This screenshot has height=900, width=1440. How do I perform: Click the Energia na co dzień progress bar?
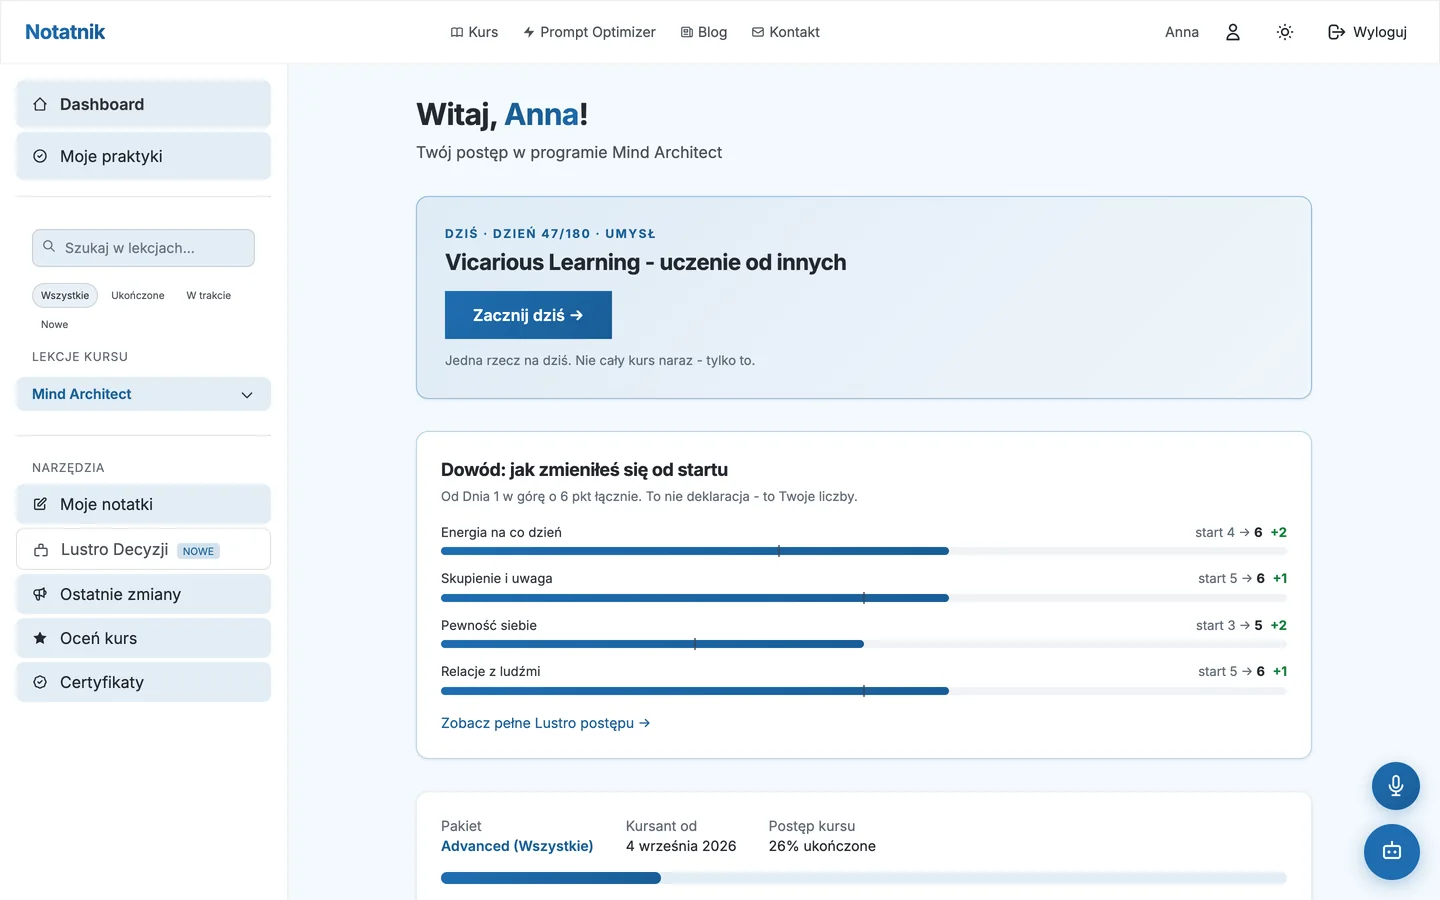tap(864, 551)
